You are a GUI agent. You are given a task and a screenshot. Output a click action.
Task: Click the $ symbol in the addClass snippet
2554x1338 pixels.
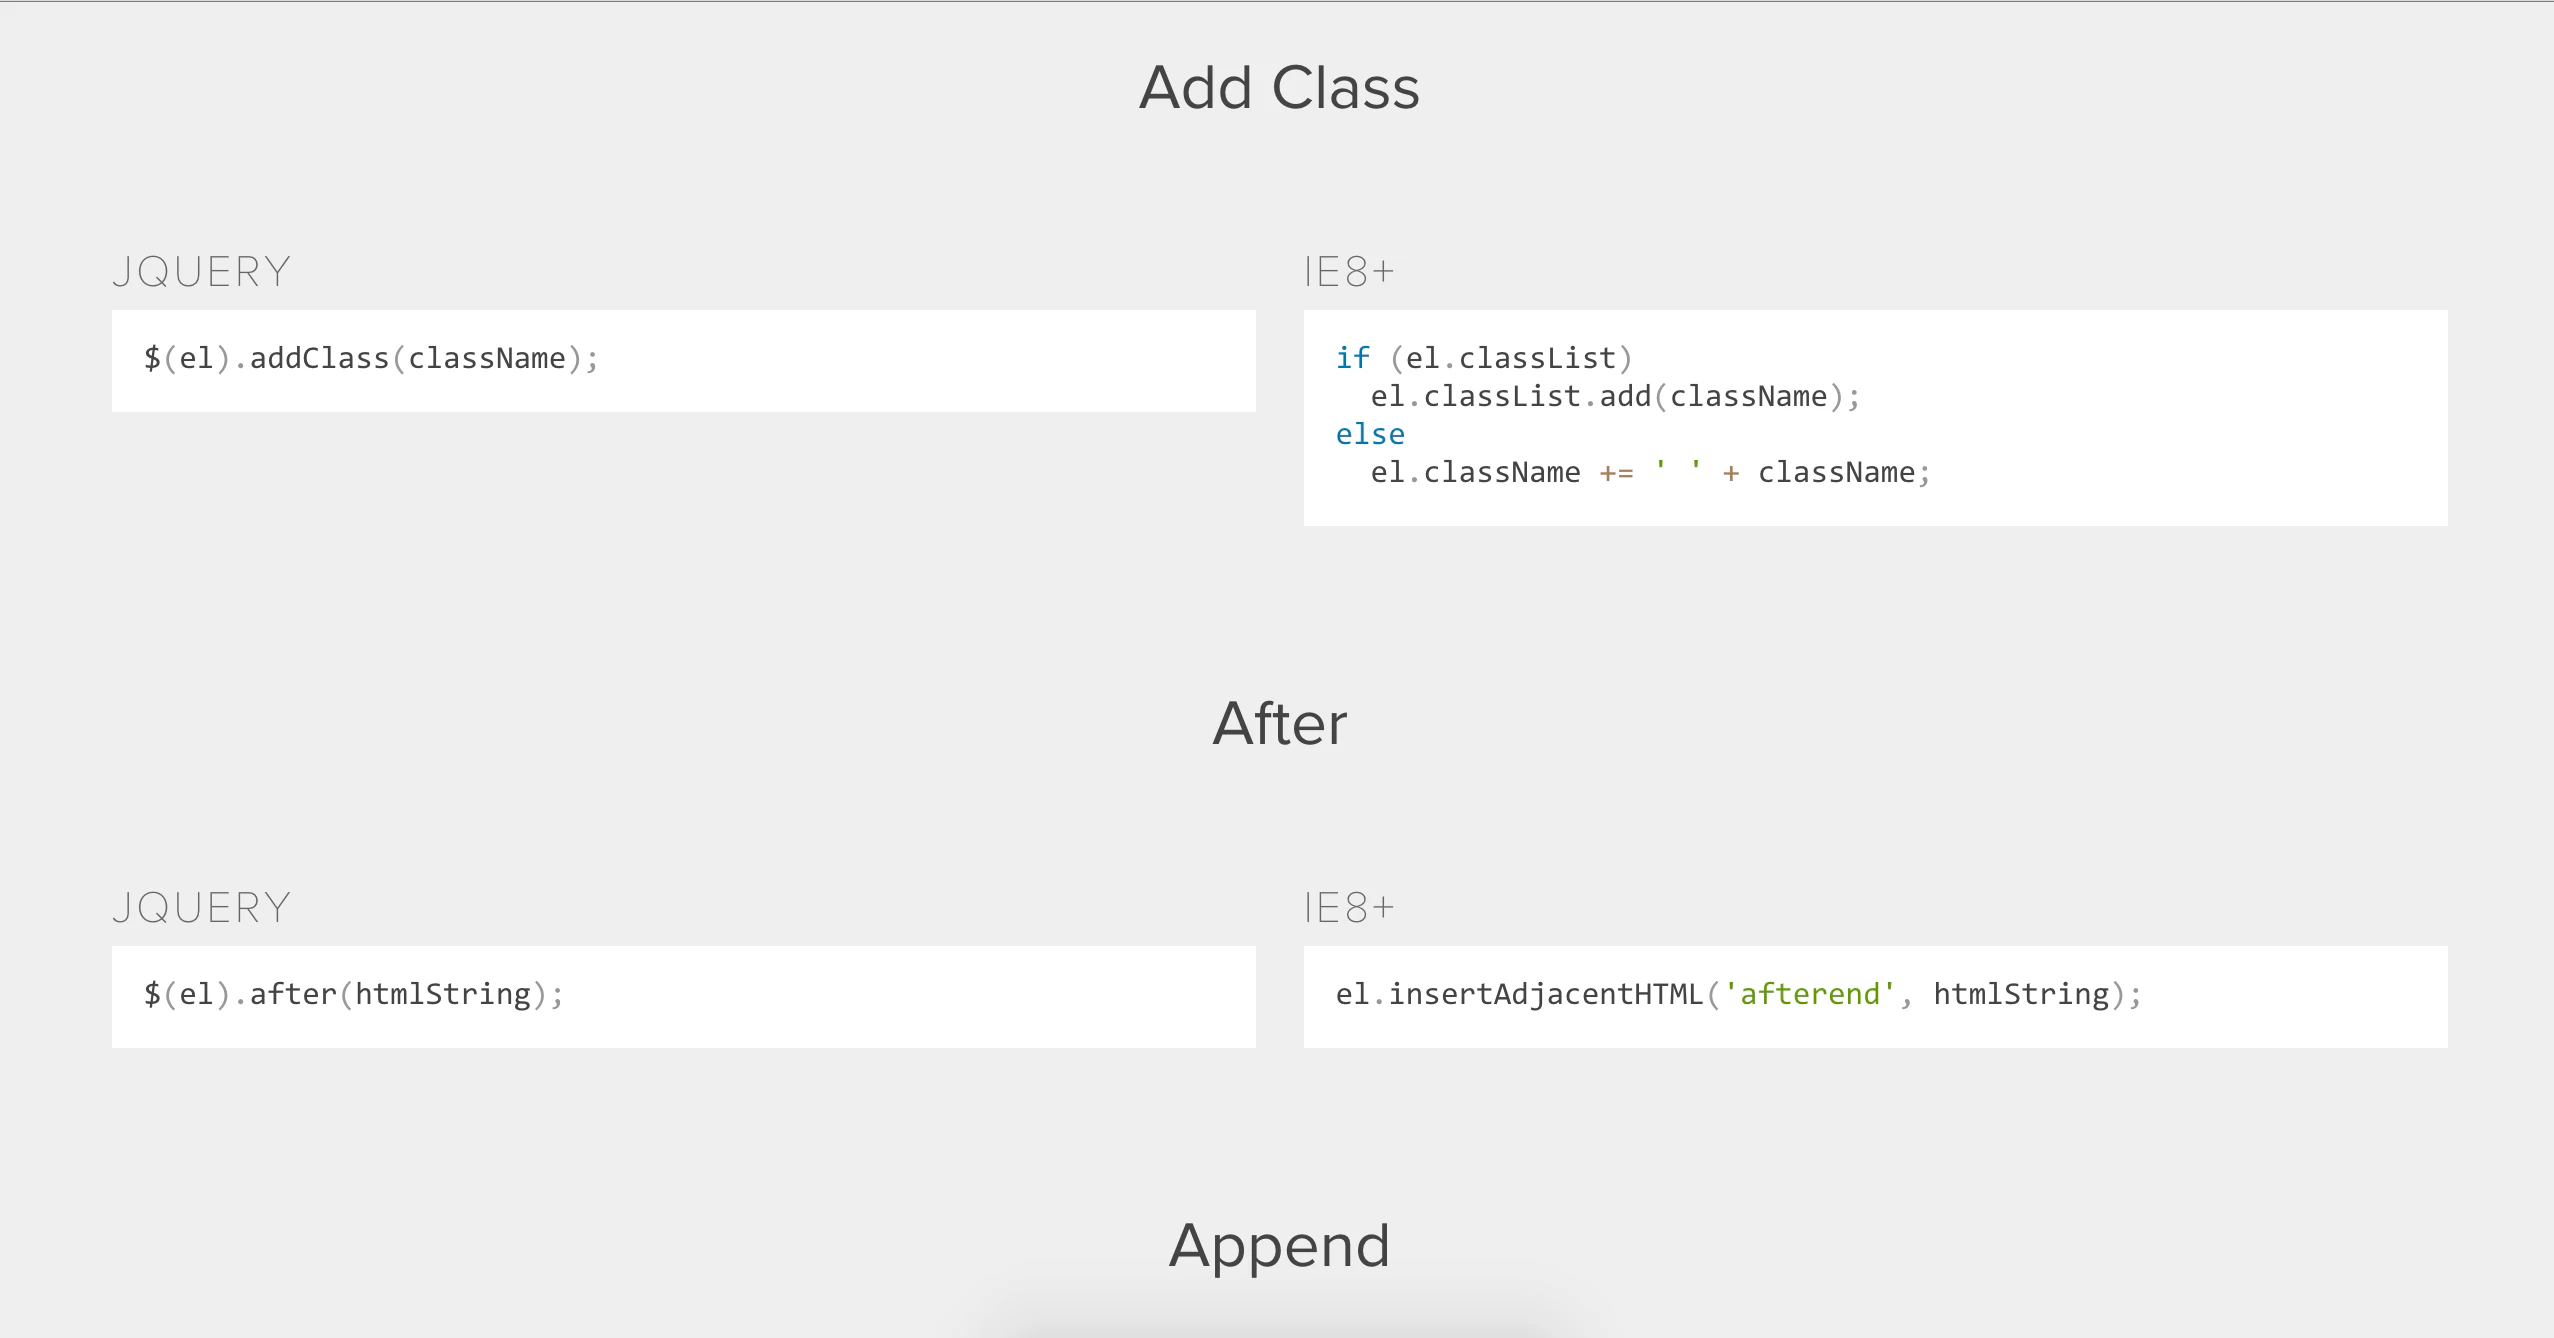(152, 358)
